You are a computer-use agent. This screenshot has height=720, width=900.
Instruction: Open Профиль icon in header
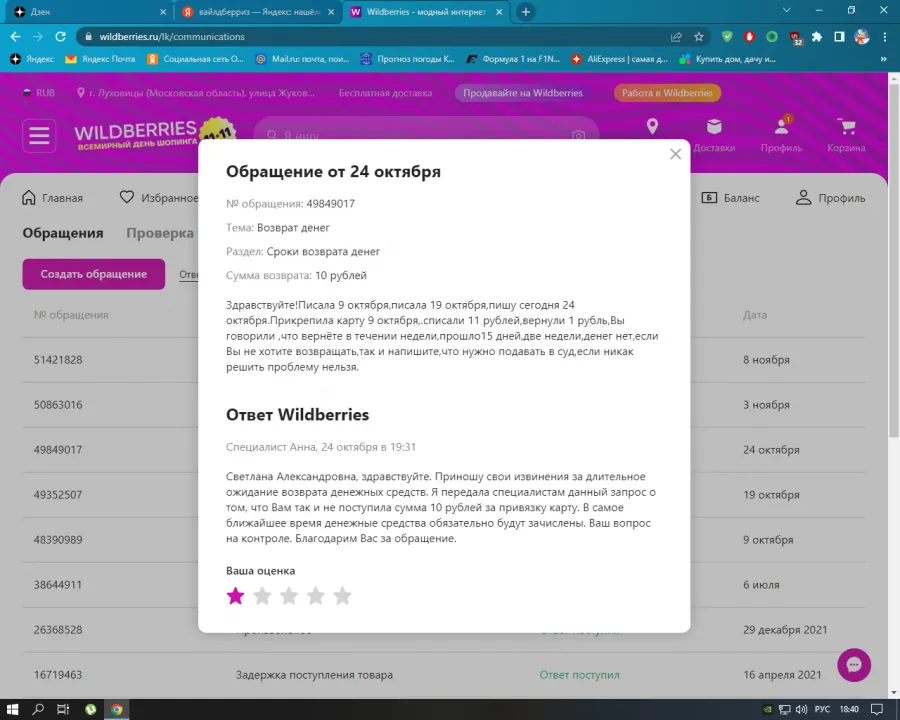pyautogui.click(x=781, y=135)
